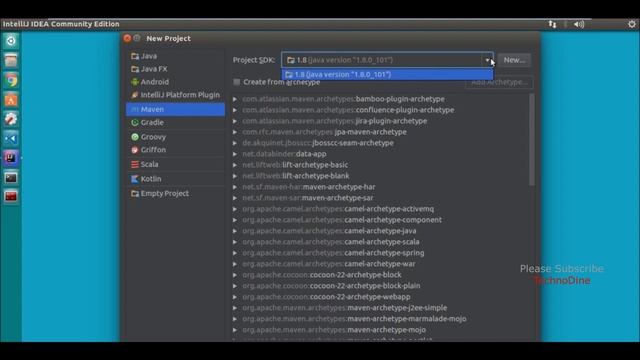640x360 pixels.
Task: Pick the IntelliJ Platform Plugin project type
Action: [x=175, y=95]
